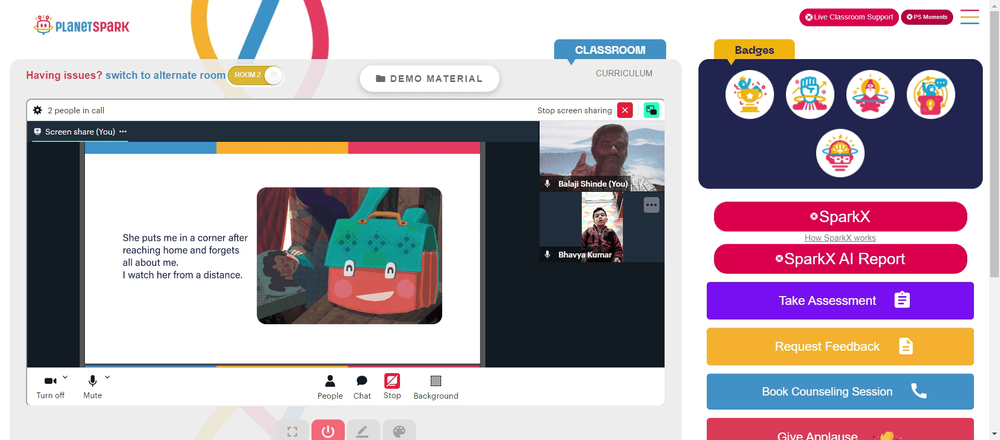
Task: Open the Background effects option
Action: coord(436,387)
